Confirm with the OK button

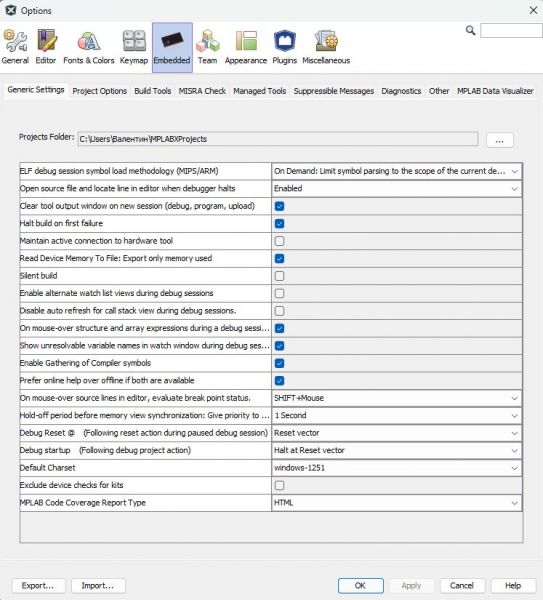pos(360,585)
